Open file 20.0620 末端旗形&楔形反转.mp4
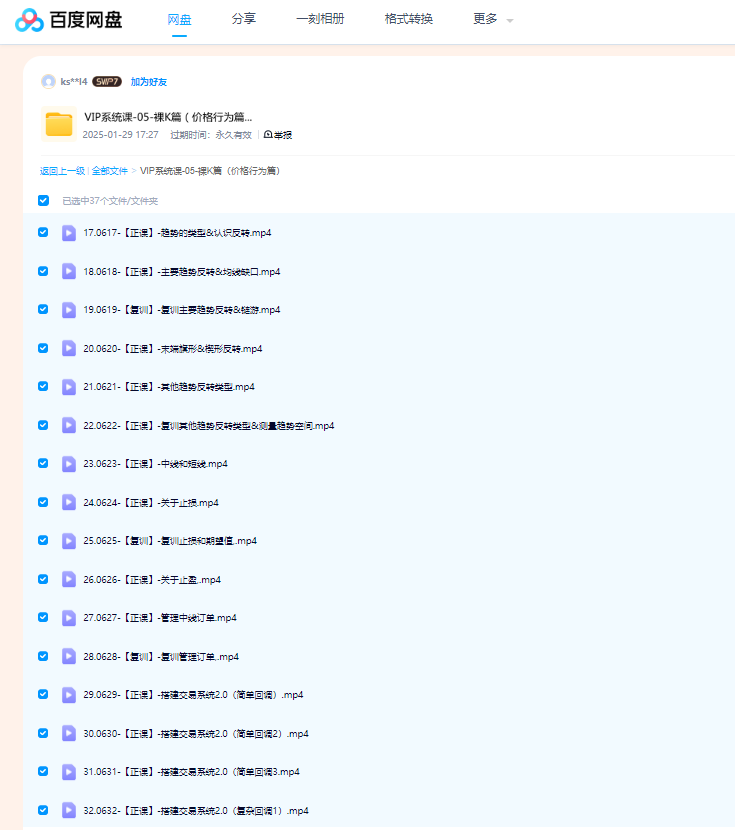The height and width of the screenshot is (830, 735). click(173, 349)
